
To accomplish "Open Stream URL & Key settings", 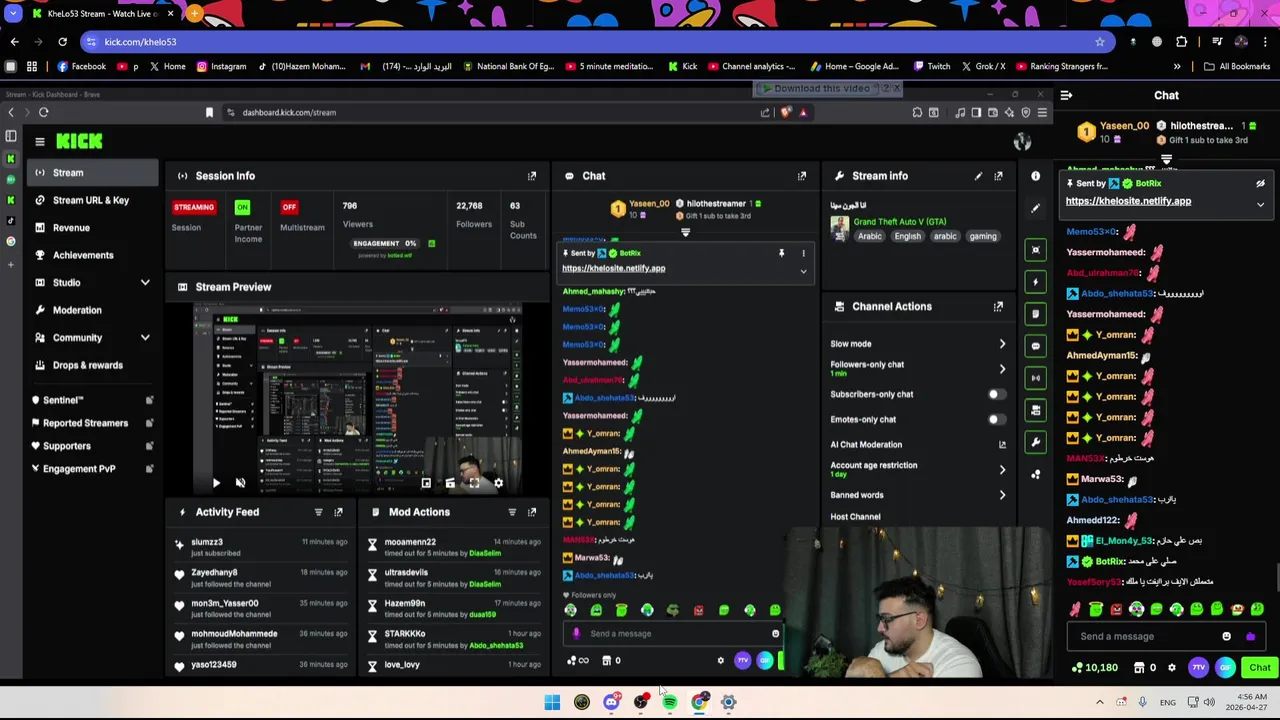I will point(92,200).
